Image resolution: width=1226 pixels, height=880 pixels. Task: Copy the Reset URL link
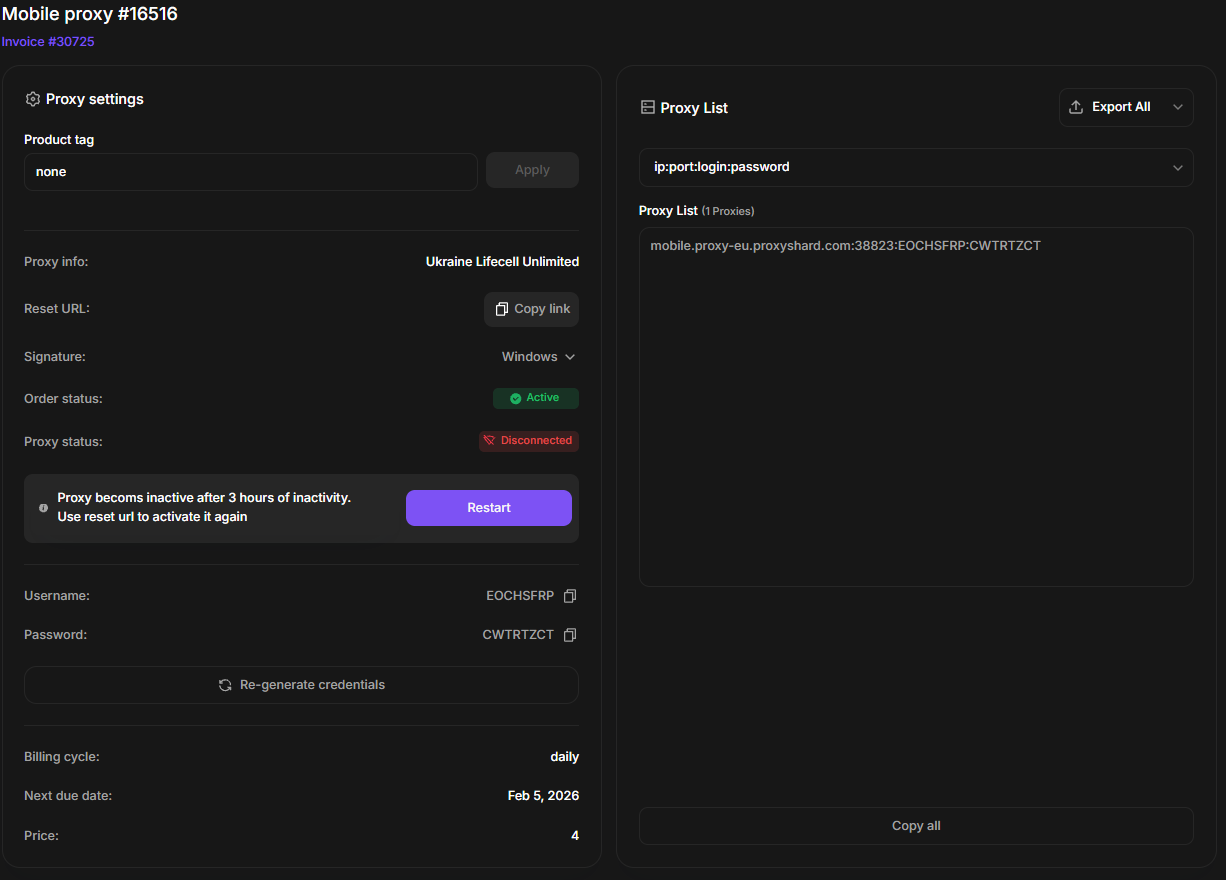click(x=531, y=309)
